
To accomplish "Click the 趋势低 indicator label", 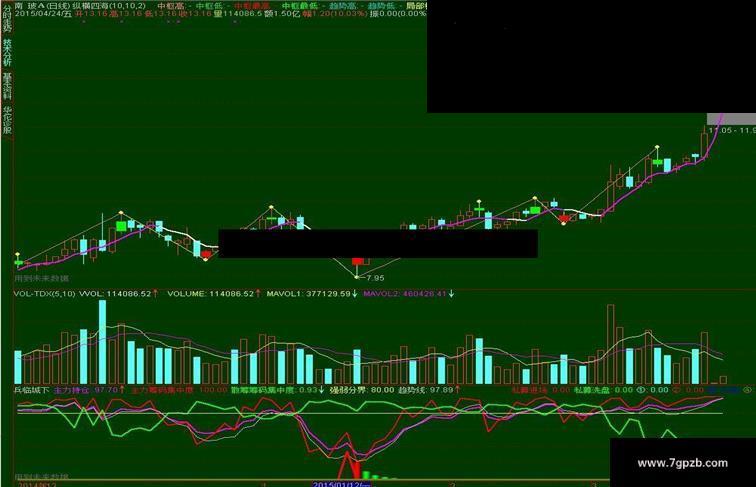I will pyautogui.click(x=380, y=6).
